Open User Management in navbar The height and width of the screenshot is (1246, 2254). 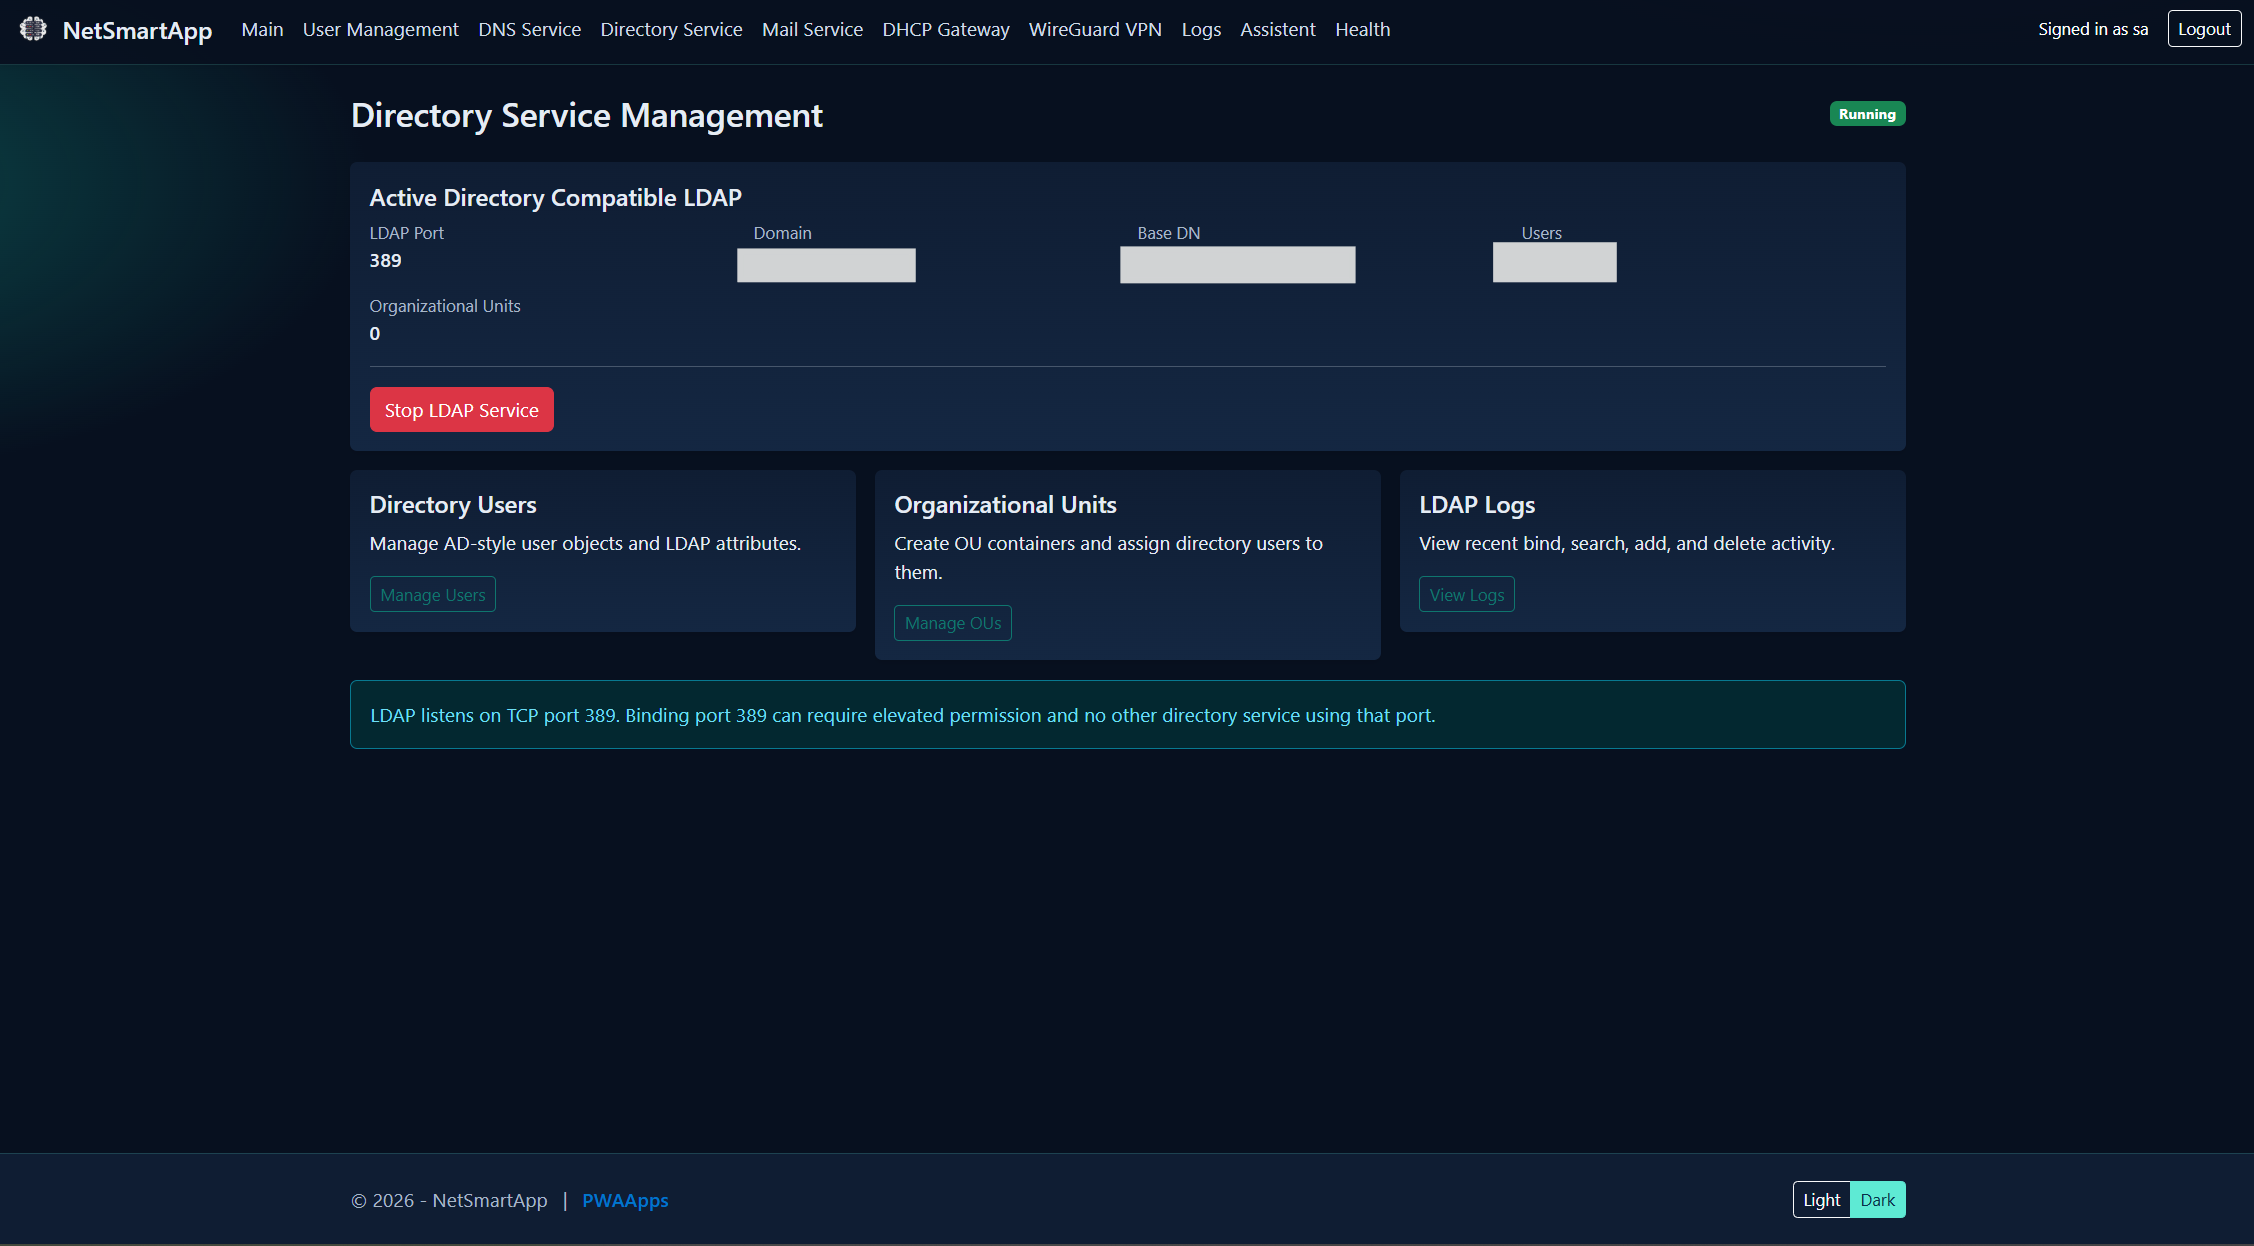click(381, 30)
